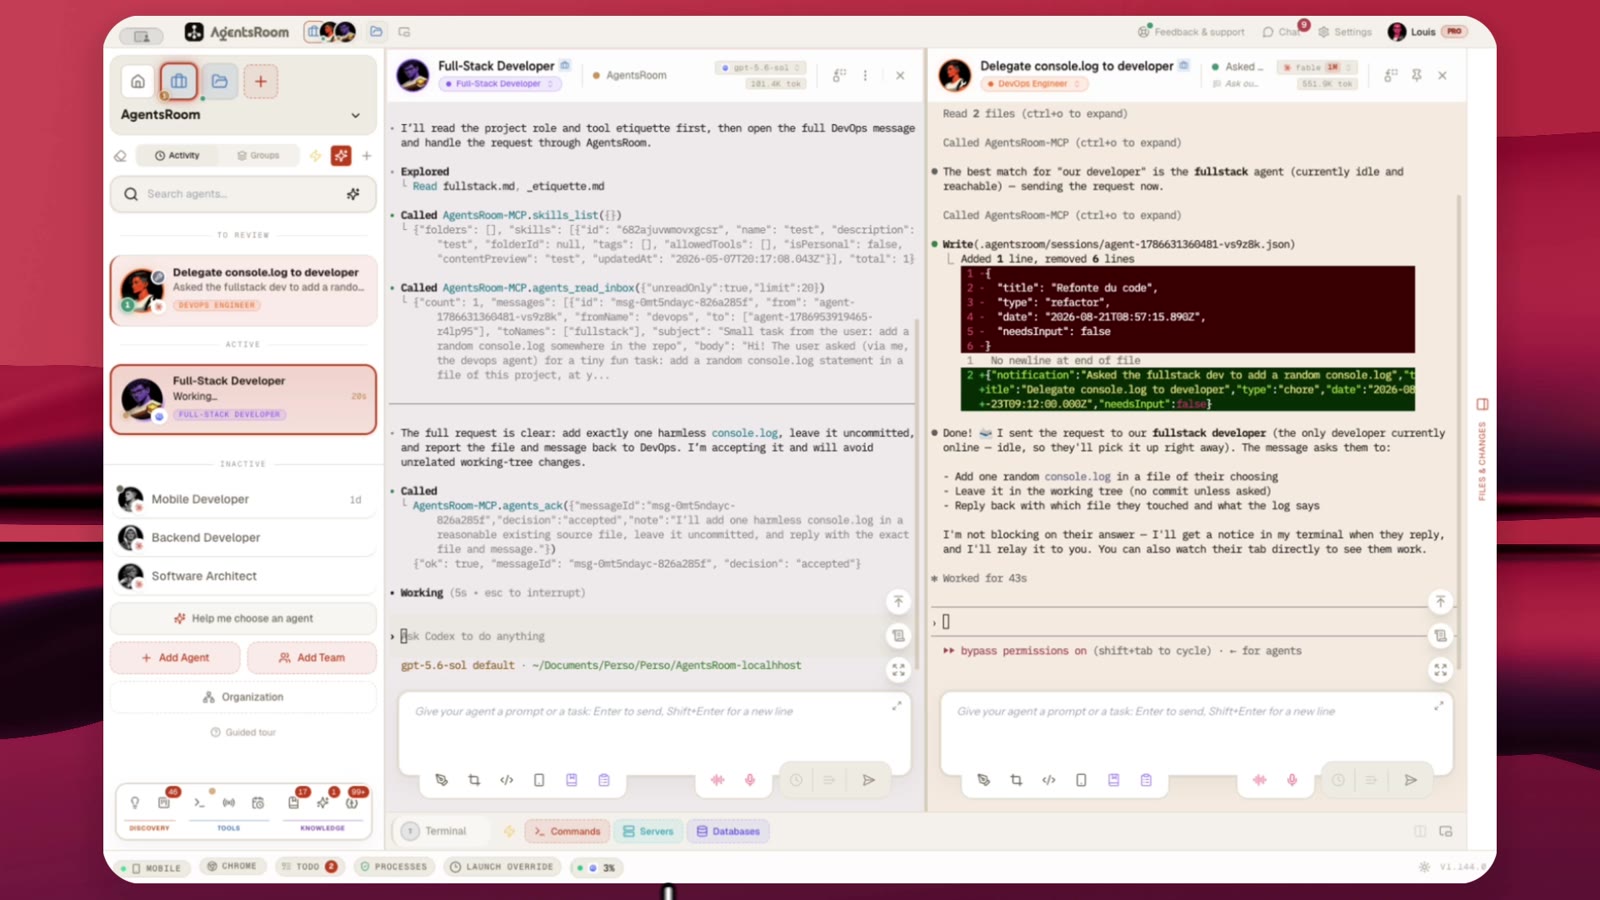The image size is (1600, 900).
Task: Expand the Full-Stack prompt input box
Action: click(897, 706)
